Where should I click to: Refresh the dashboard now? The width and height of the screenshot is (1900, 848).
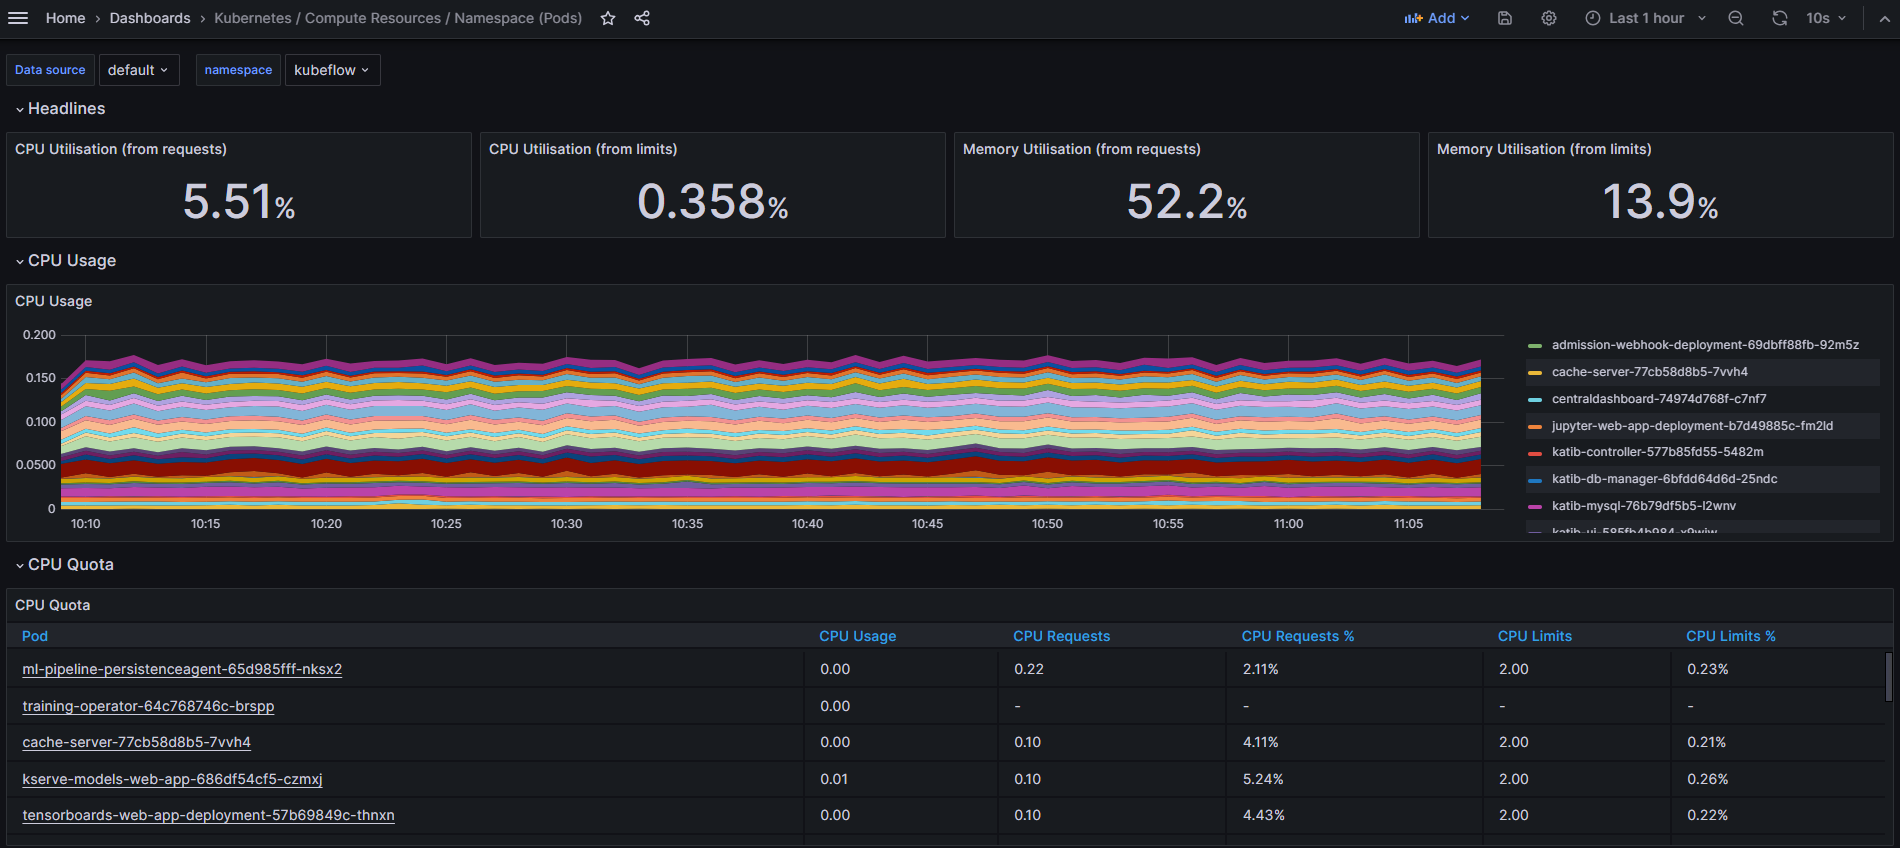[1780, 18]
